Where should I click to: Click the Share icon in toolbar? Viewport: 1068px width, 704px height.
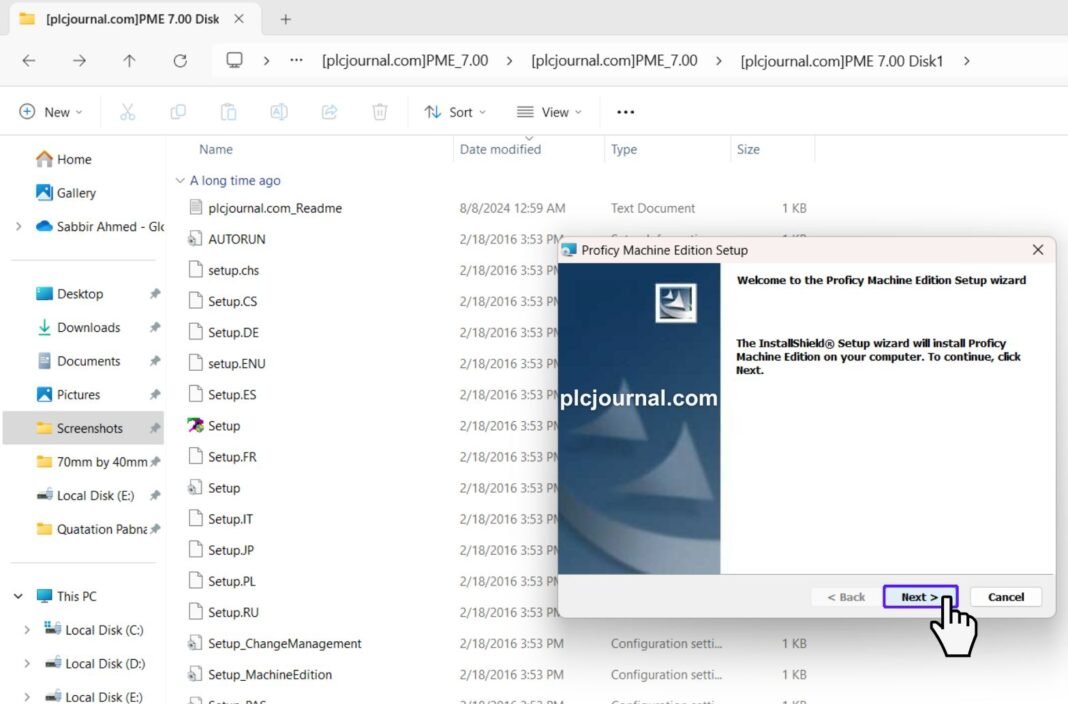coord(329,112)
